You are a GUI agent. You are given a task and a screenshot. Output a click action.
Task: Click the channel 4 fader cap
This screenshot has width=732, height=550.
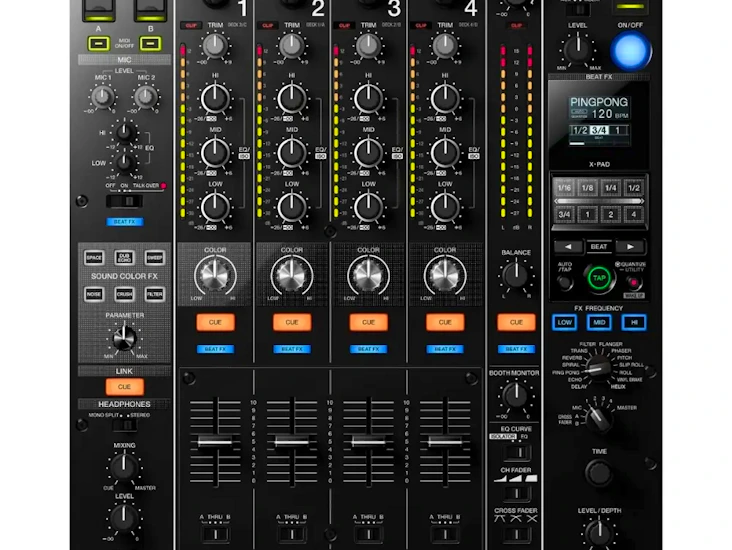click(x=445, y=441)
